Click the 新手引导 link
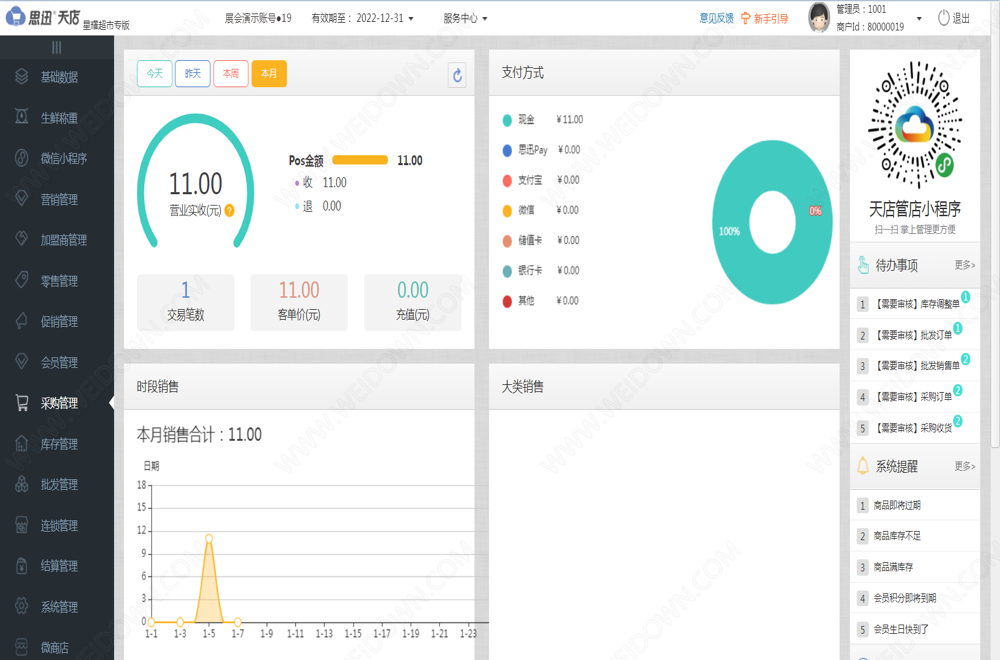Image resolution: width=1000 pixels, height=660 pixels. pyautogui.click(x=771, y=18)
